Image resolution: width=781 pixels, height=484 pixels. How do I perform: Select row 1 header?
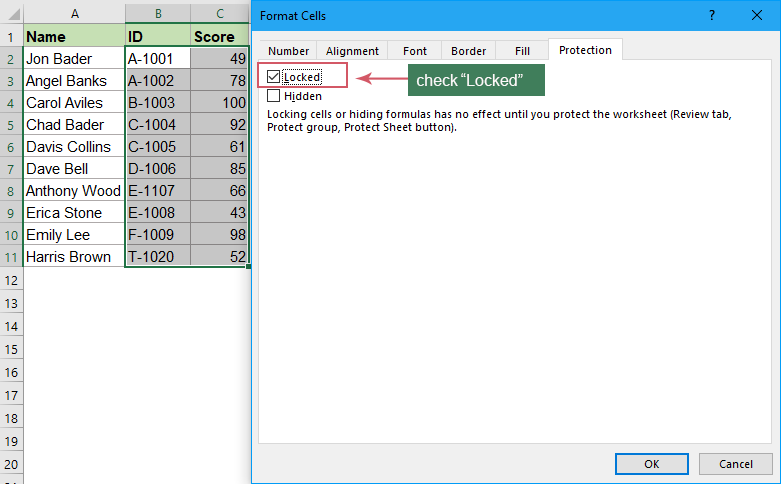coord(11,37)
